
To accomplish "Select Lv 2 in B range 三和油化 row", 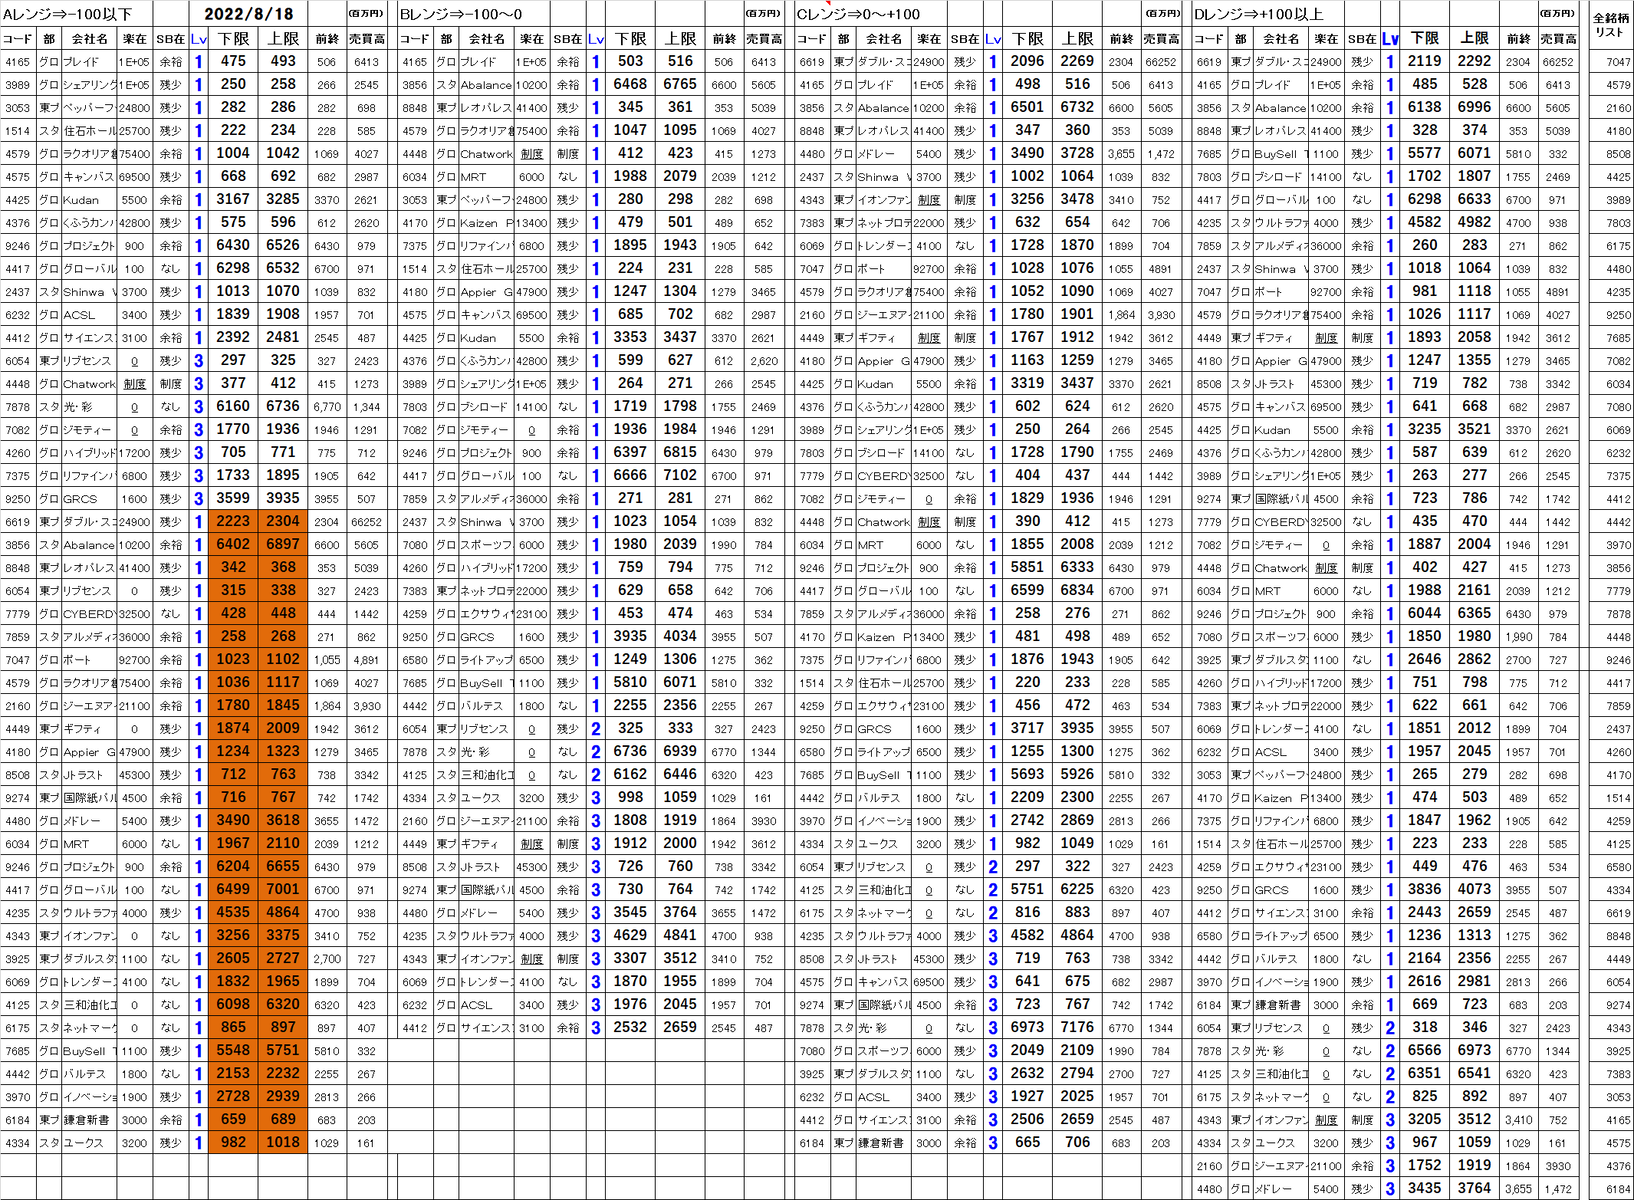I will coord(596,775).
